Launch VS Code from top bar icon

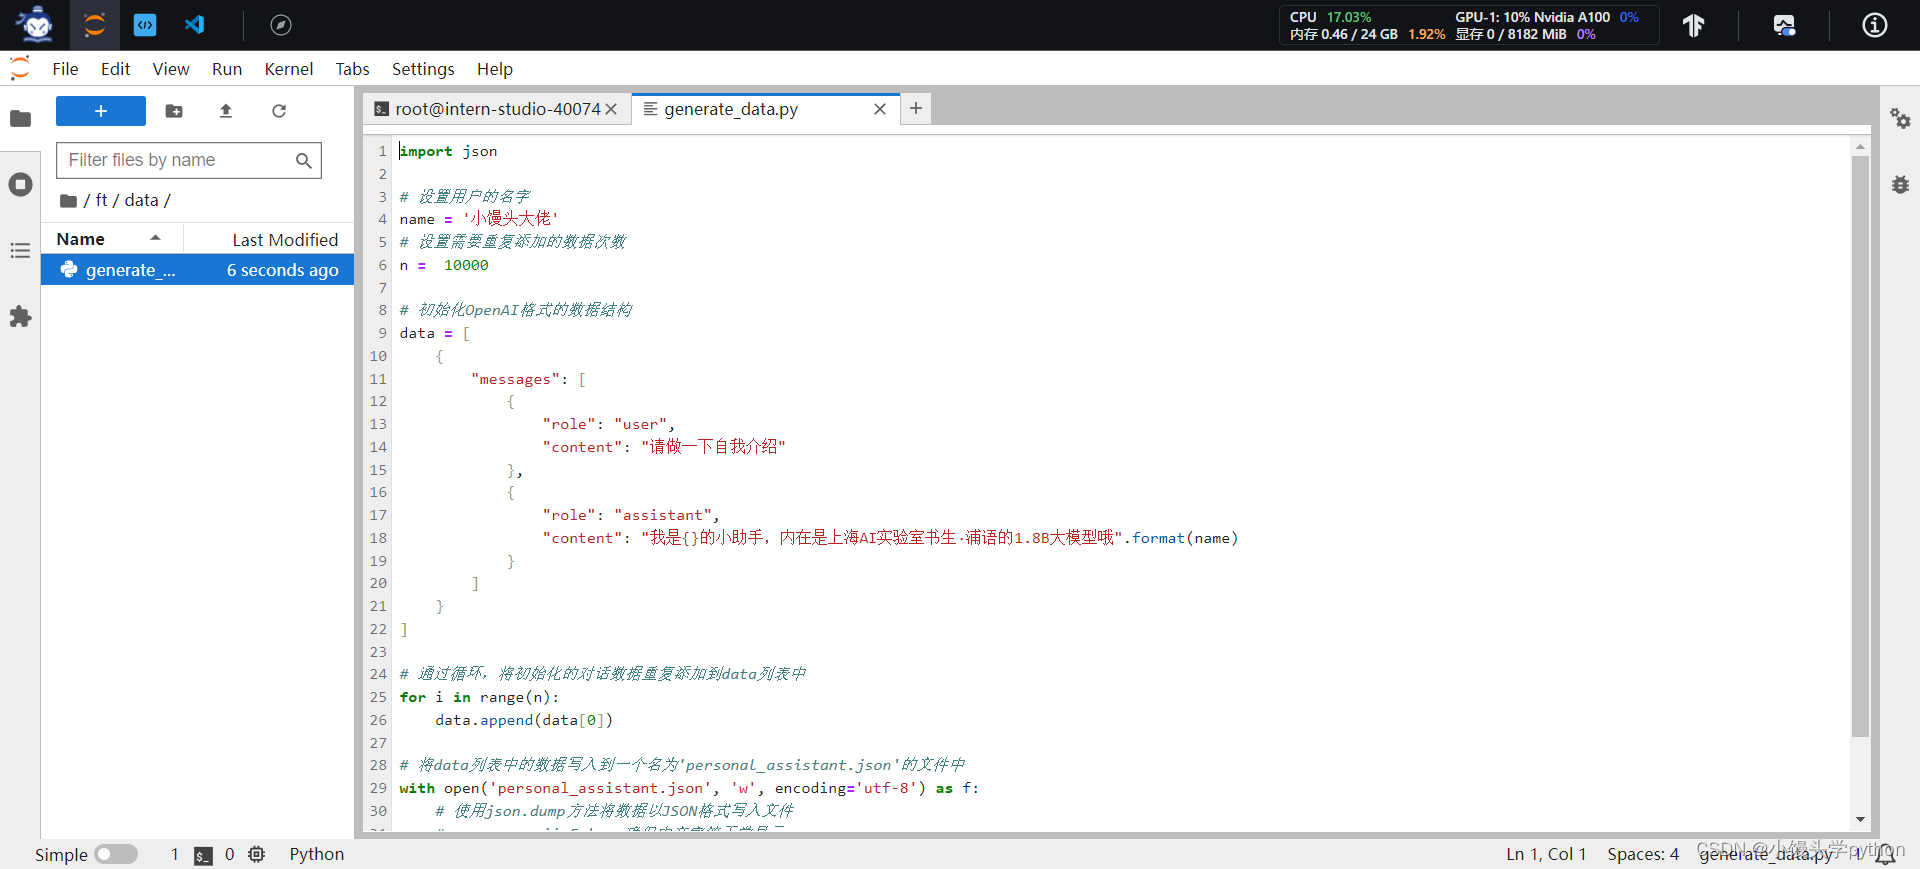[195, 25]
